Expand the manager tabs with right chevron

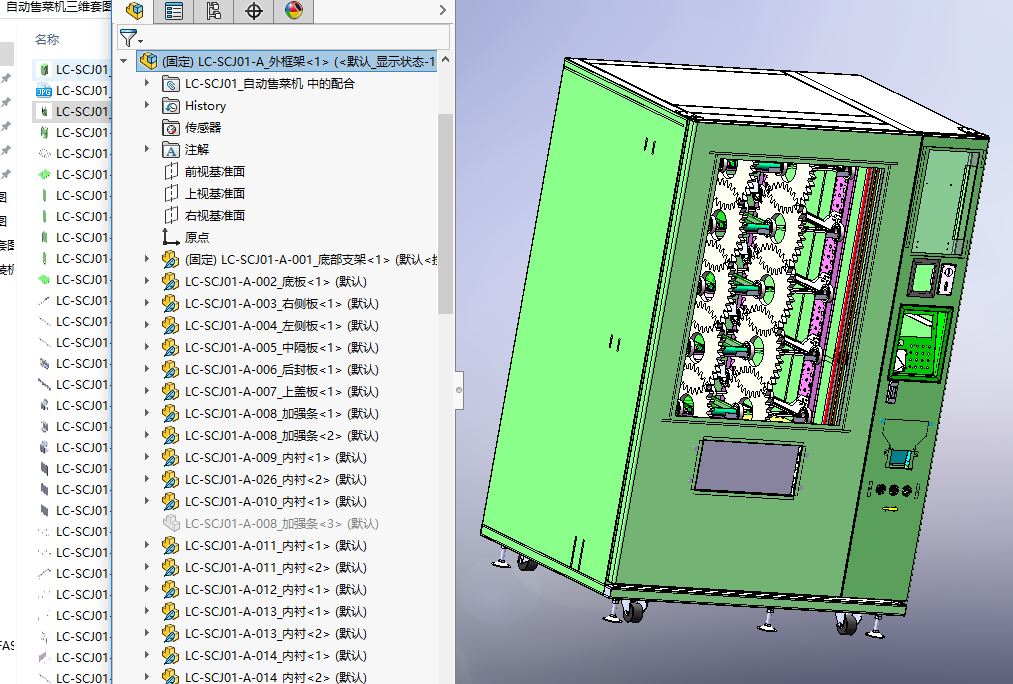(443, 10)
